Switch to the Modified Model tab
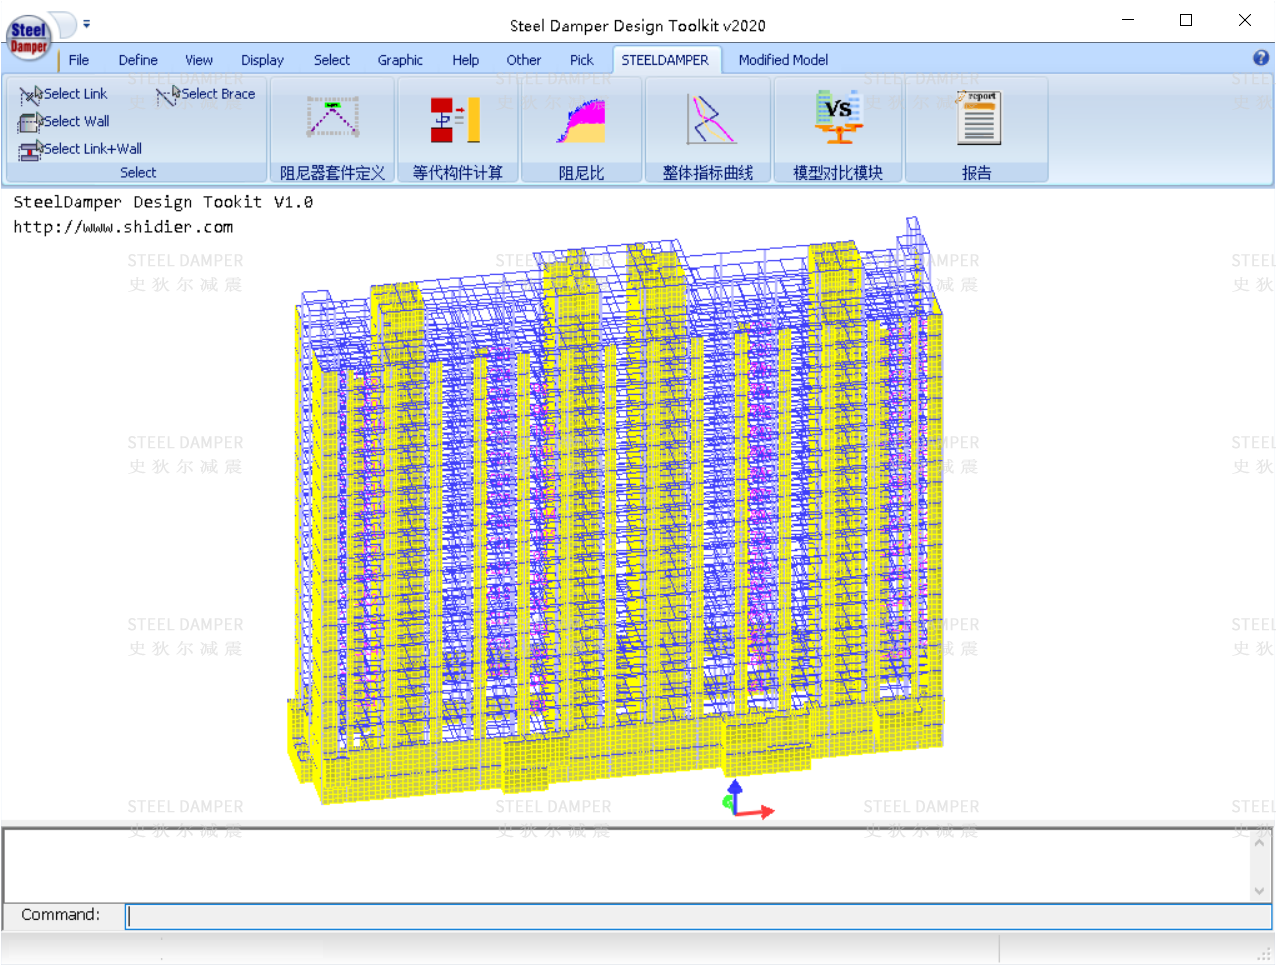This screenshot has width=1276, height=966. (783, 60)
